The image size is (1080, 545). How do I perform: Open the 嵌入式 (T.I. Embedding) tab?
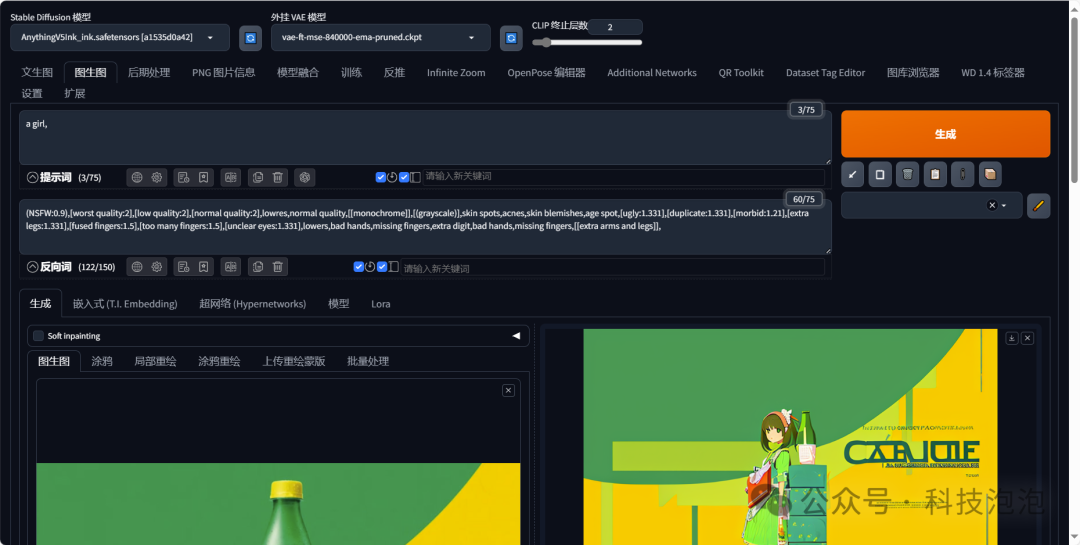pos(125,304)
